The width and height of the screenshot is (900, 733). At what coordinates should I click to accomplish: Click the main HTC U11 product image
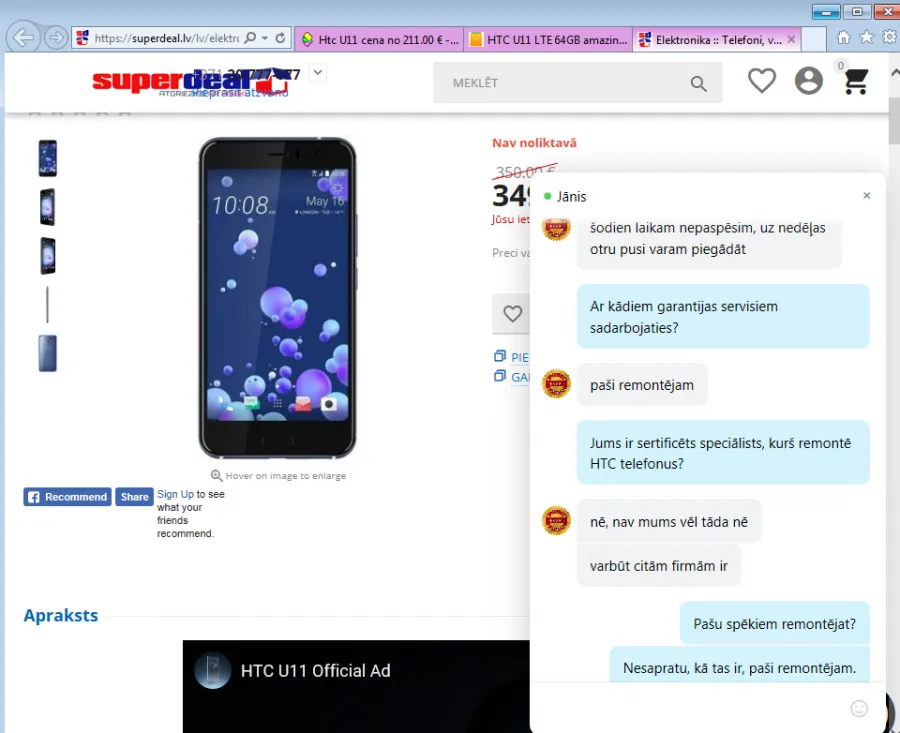click(277, 297)
